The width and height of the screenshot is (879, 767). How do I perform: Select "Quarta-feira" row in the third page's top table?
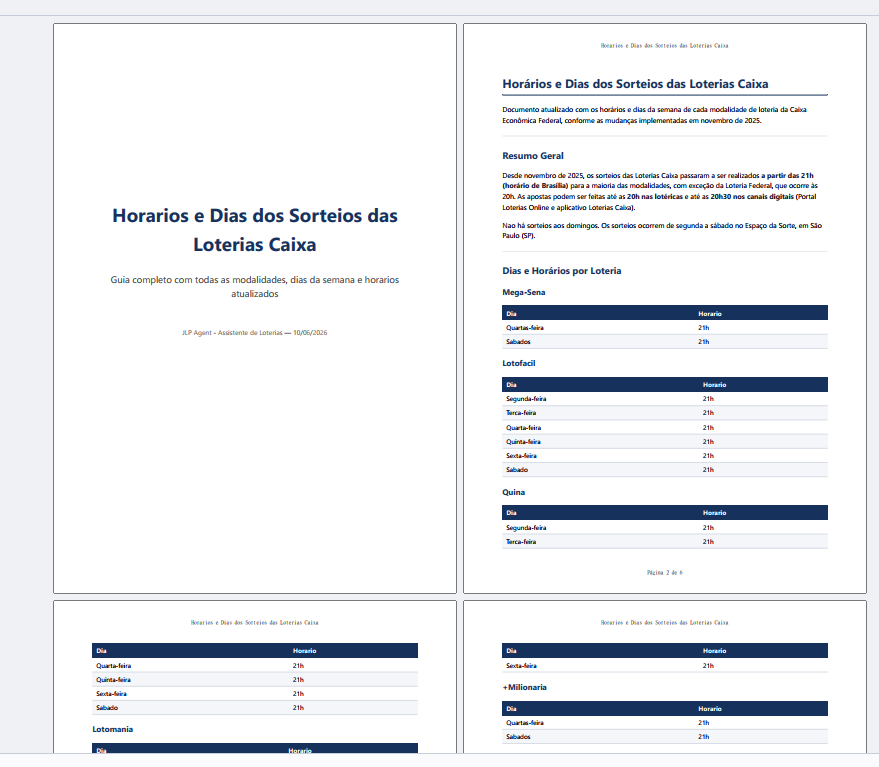255,666
